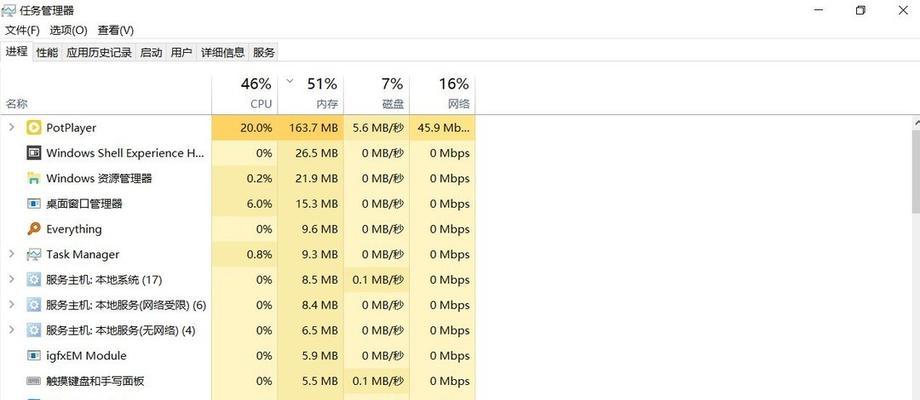Click the 8.5 MB memory value
The height and width of the screenshot is (400, 920).
pos(320,279)
